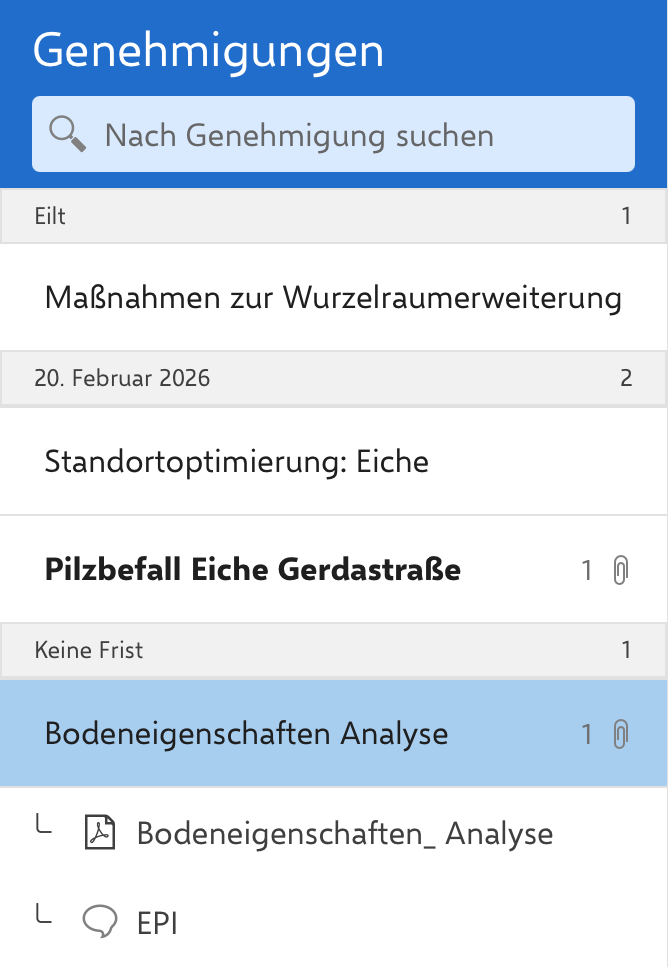The image size is (668, 967).
Task: Click count badge in Eilt header
Action: [627, 216]
